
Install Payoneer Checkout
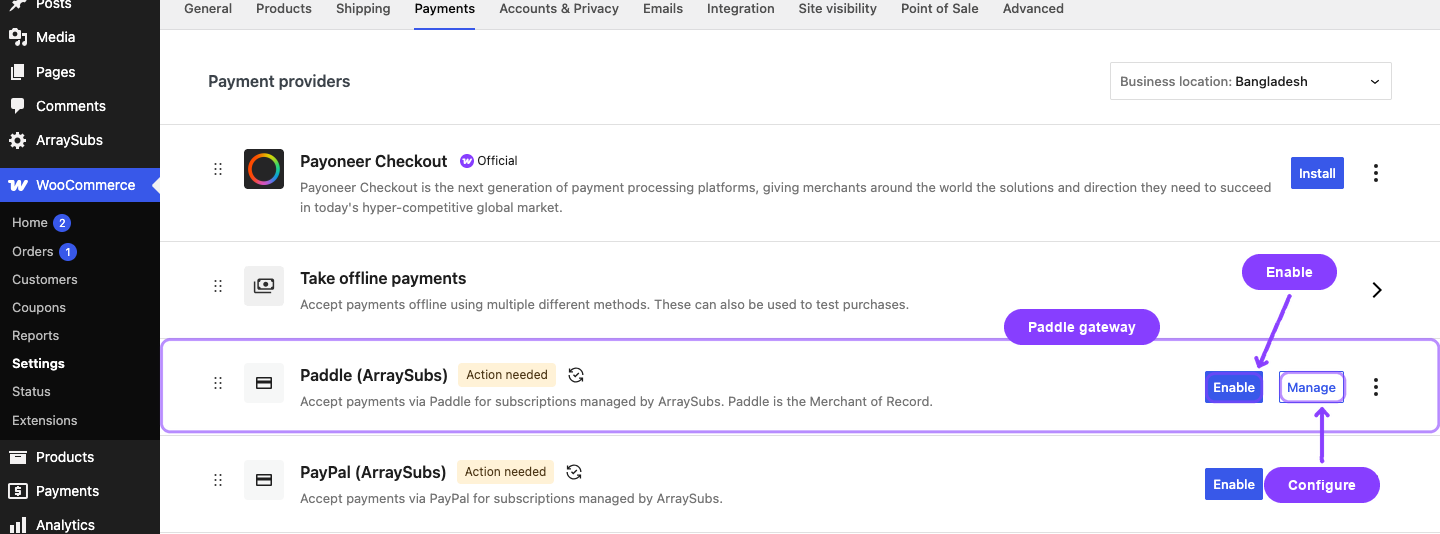[x=1317, y=173]
